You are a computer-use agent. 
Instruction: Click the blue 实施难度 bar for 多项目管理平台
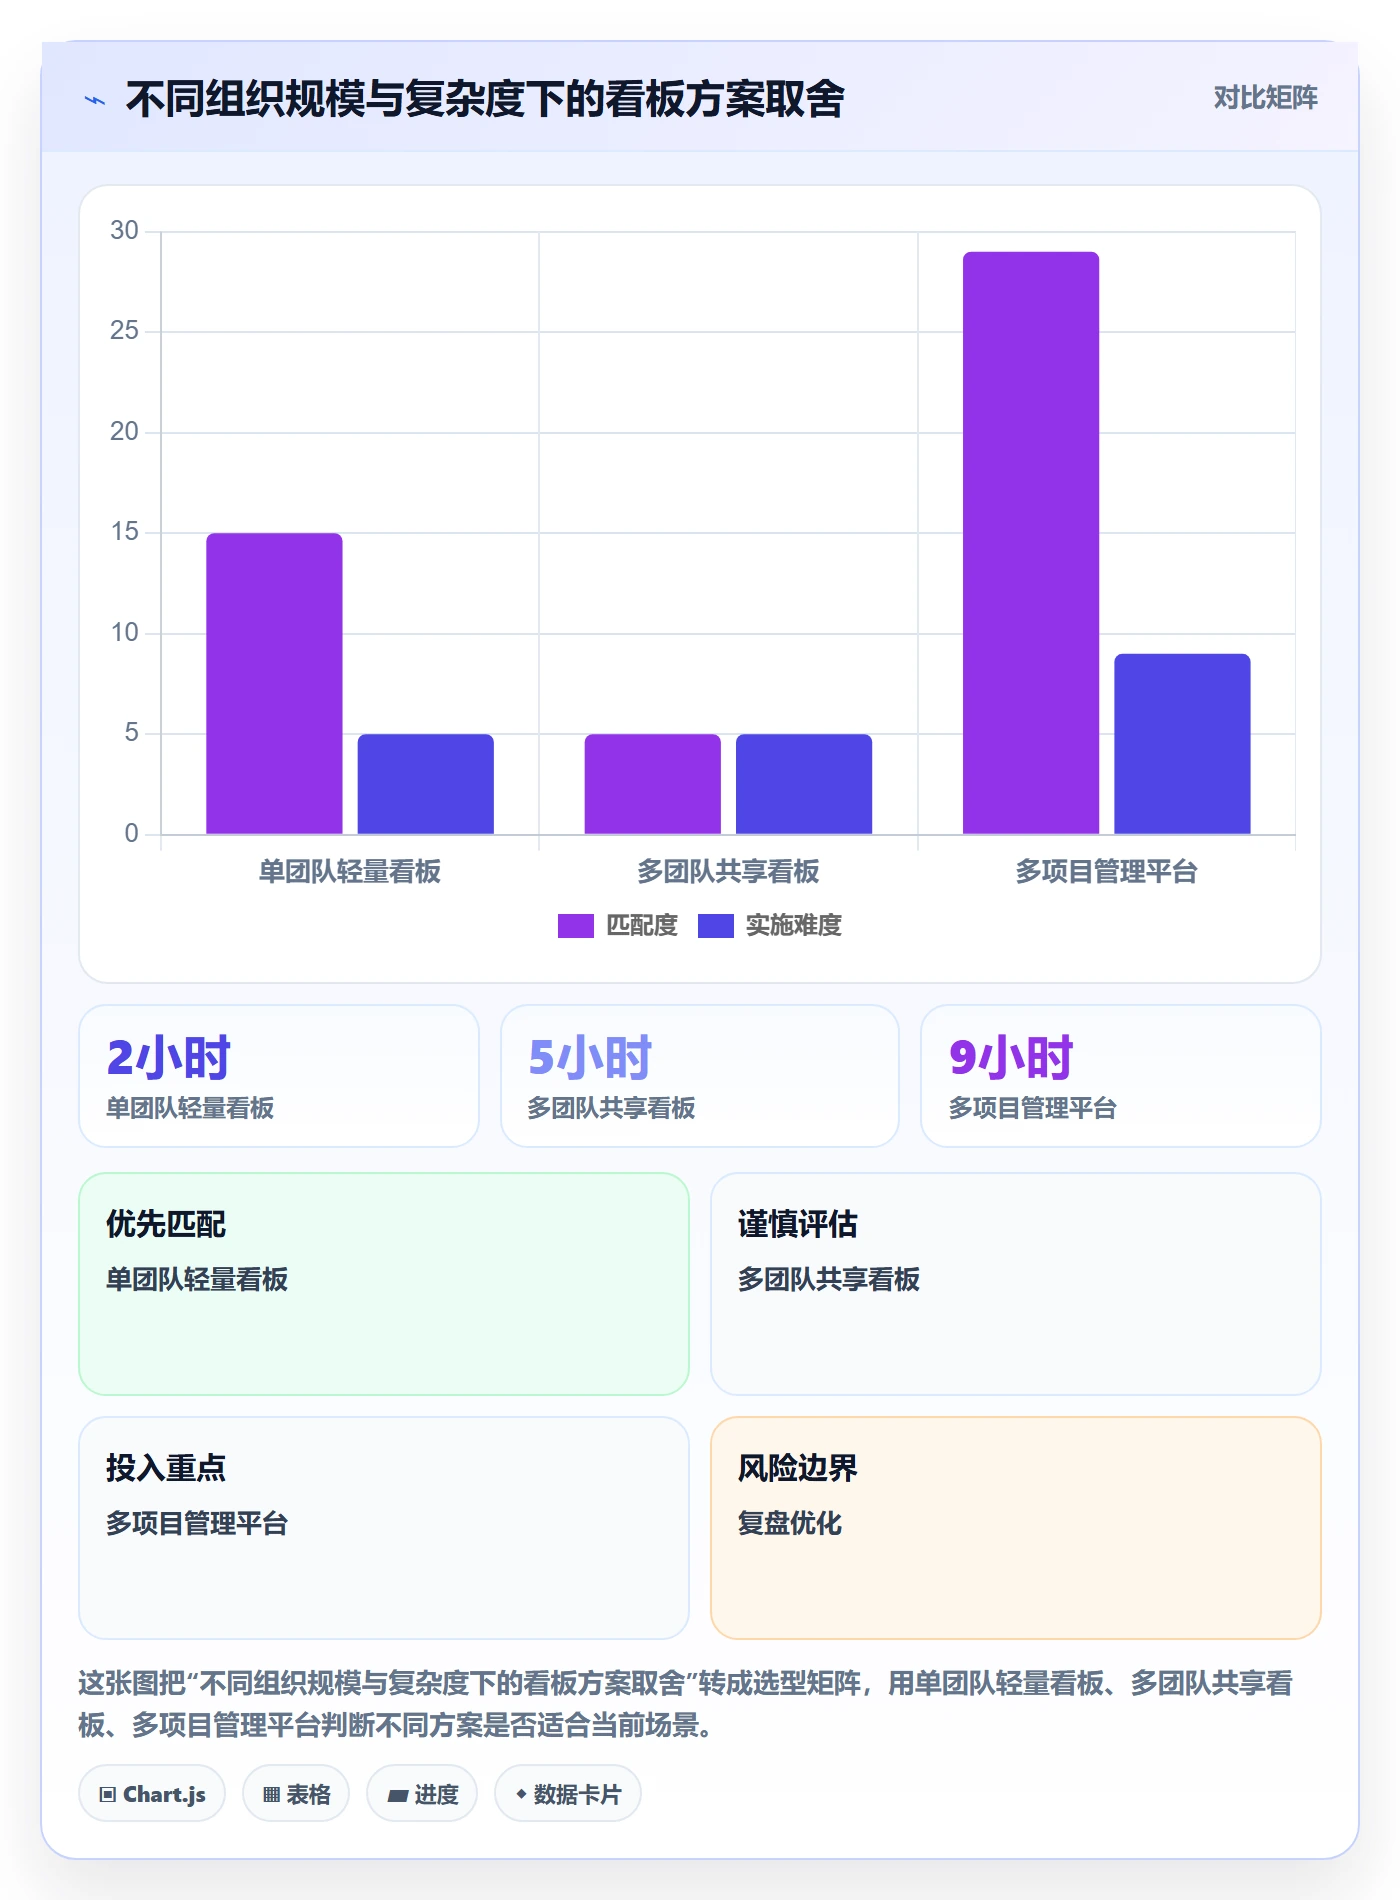1182,744
